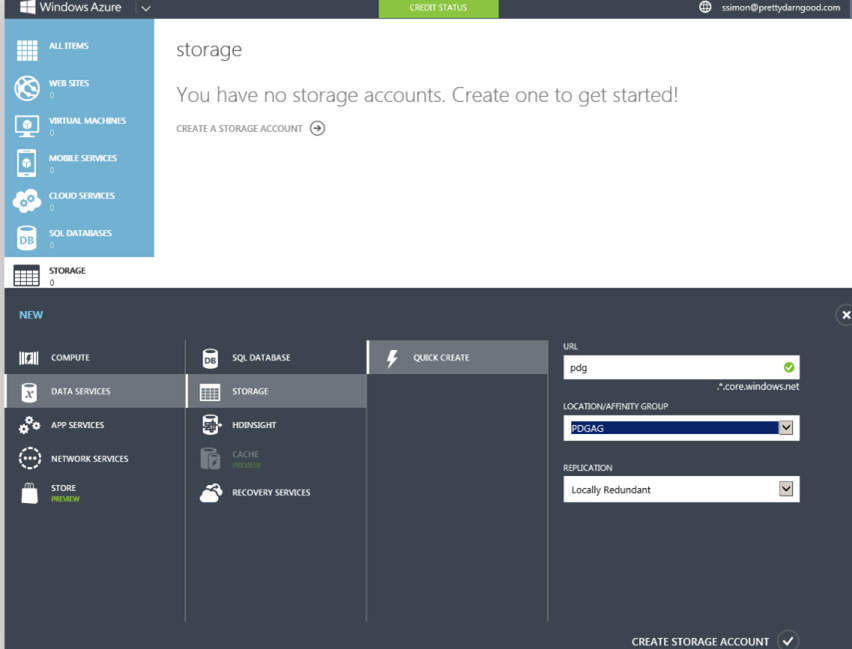Pick SQL DATABASE label in data services list
Screen dimensions: 852x649
pyautogui.click(x=261, y=358)
